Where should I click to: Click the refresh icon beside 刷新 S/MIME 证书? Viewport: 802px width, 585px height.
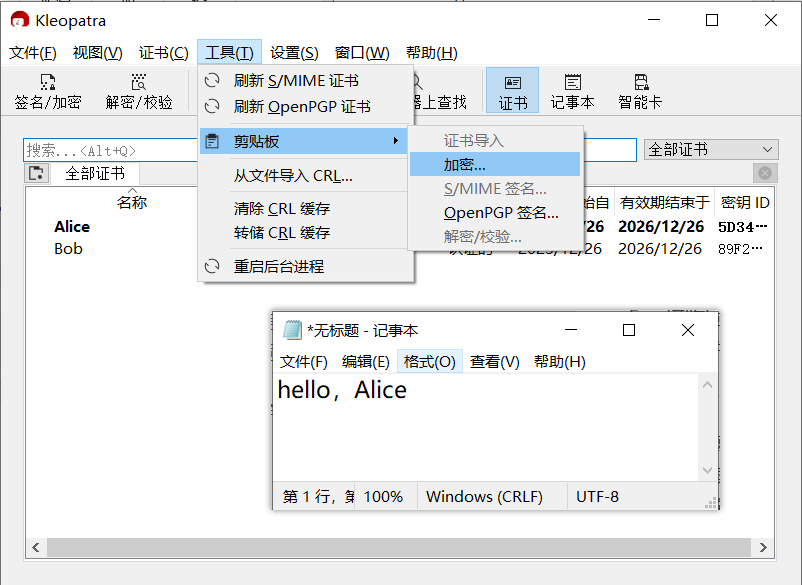click(x=212, y=80)
